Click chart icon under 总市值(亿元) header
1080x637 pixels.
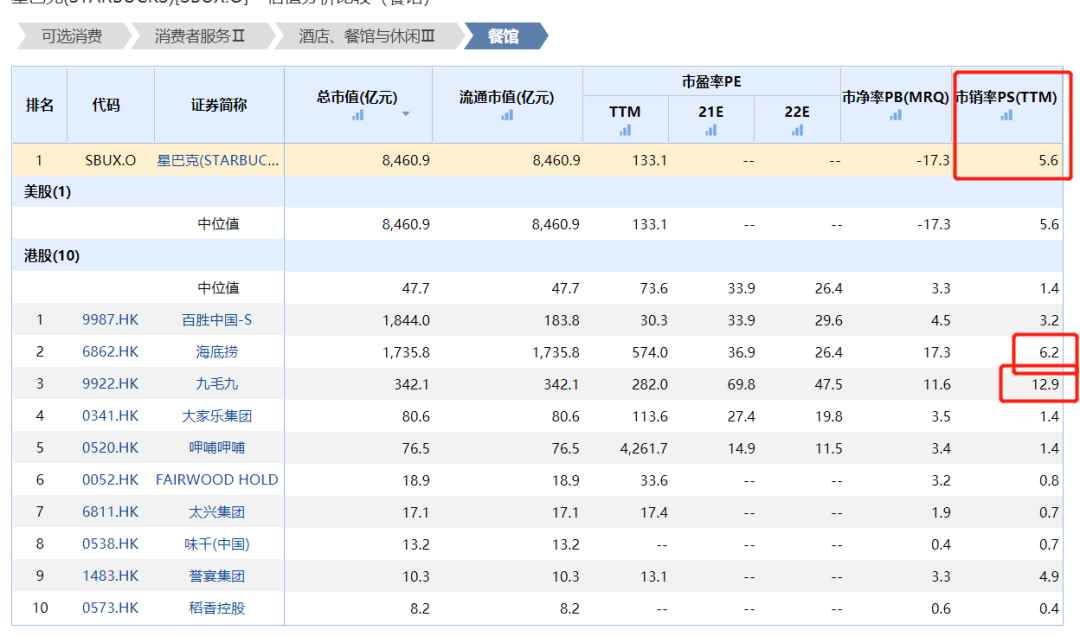[x=358, y=115]
